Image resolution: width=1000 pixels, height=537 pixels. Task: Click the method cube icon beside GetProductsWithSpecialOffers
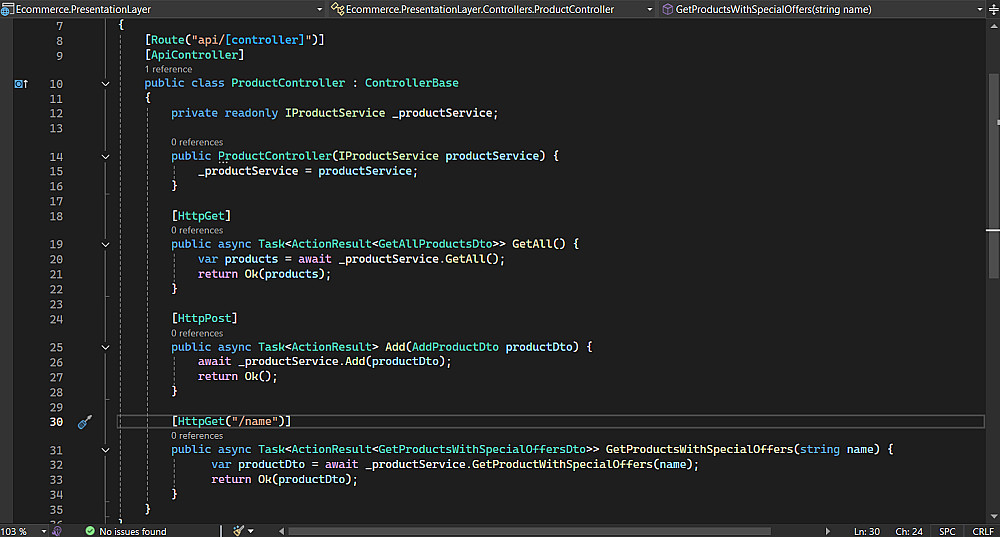pos(667,9)
